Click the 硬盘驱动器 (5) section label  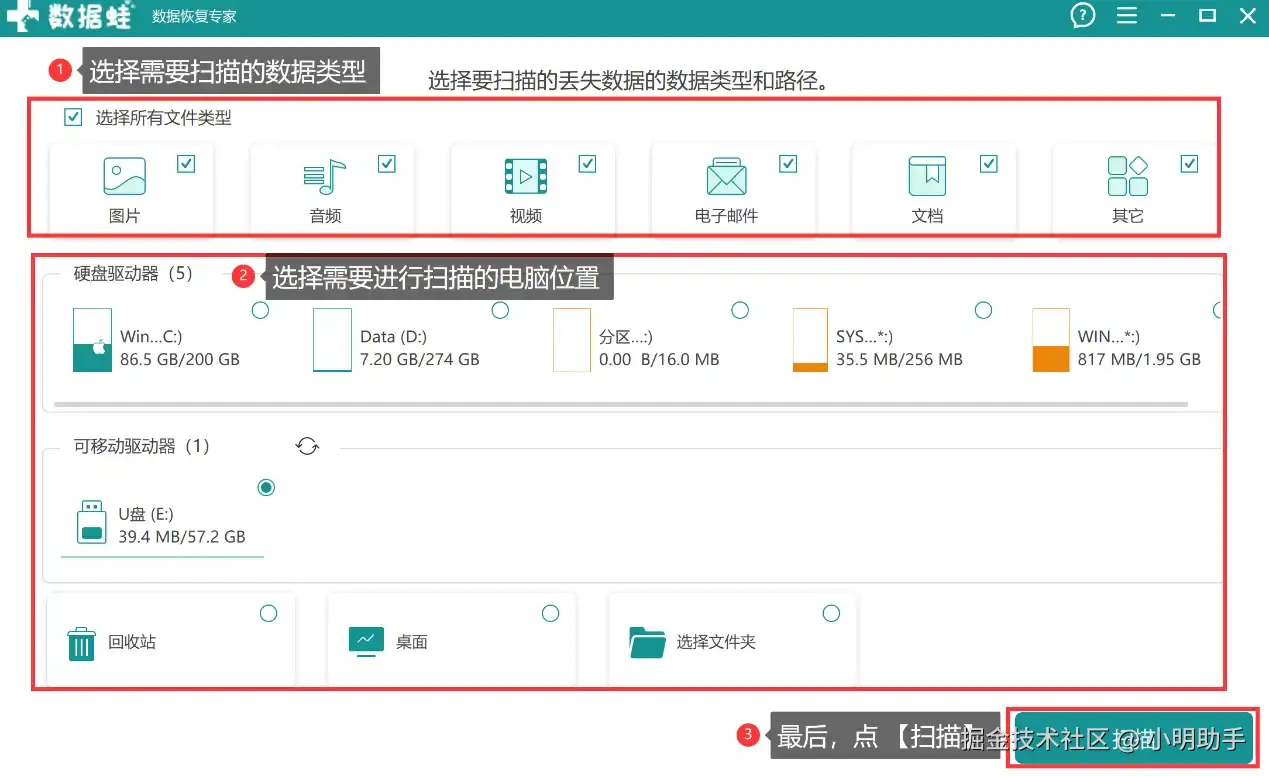pos(133,273)
